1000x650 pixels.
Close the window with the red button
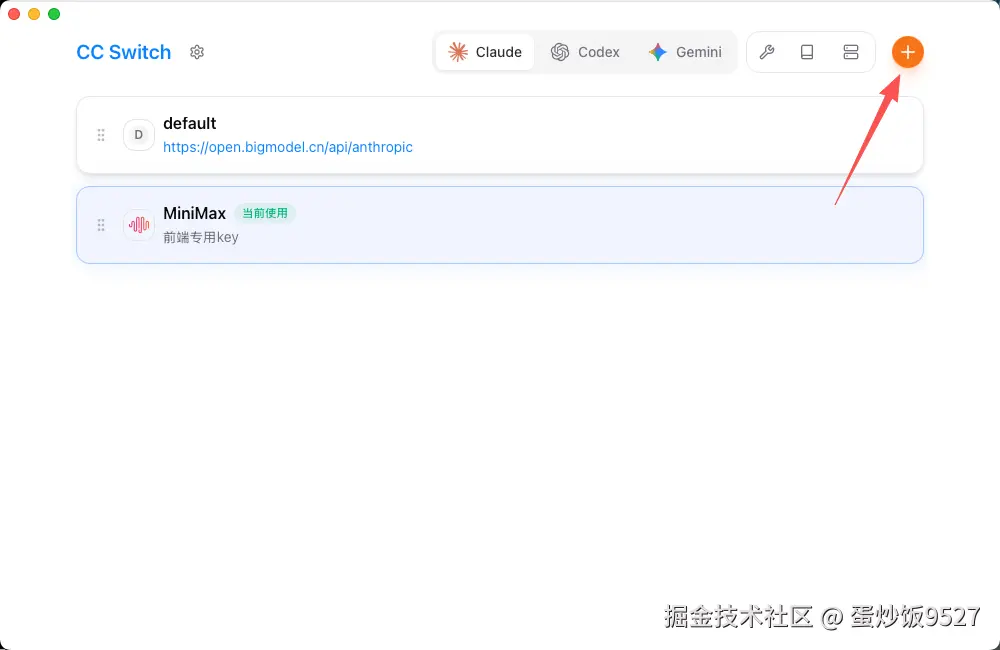point(14,14)
